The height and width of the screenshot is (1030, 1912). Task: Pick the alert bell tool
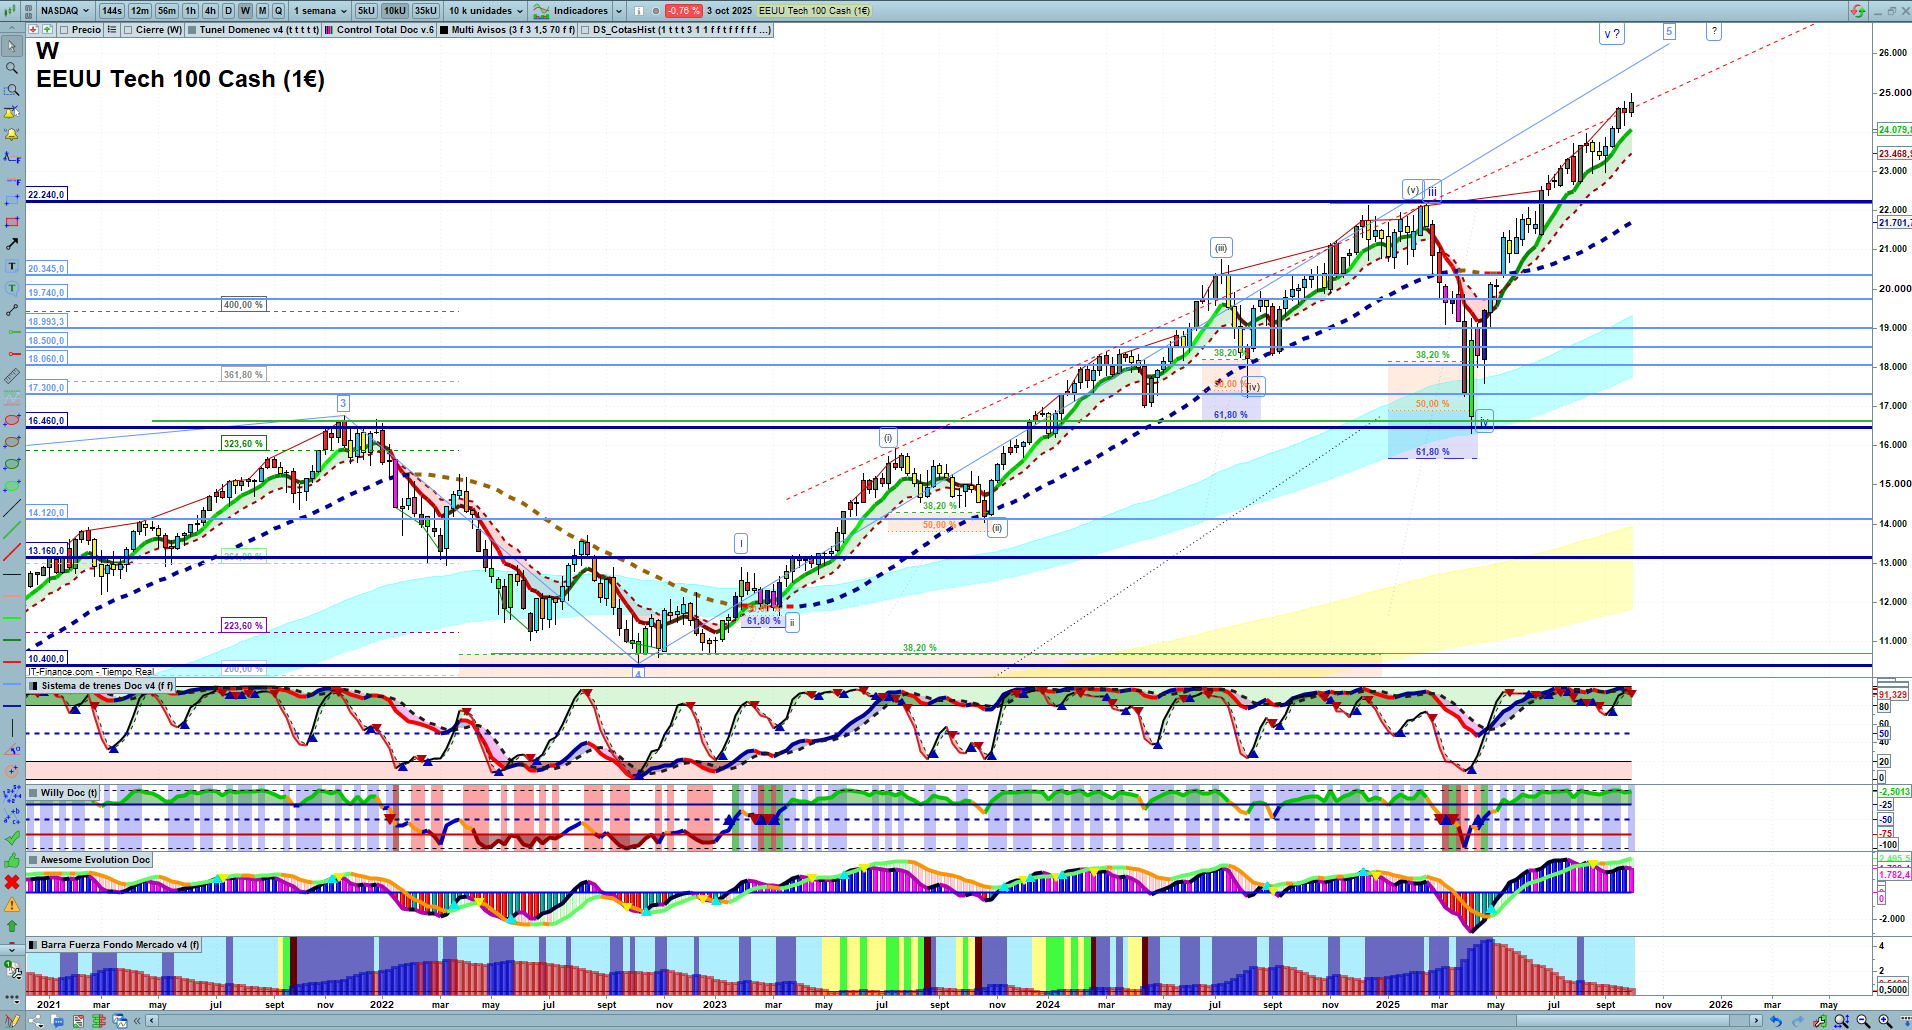[x=12, y=134]
